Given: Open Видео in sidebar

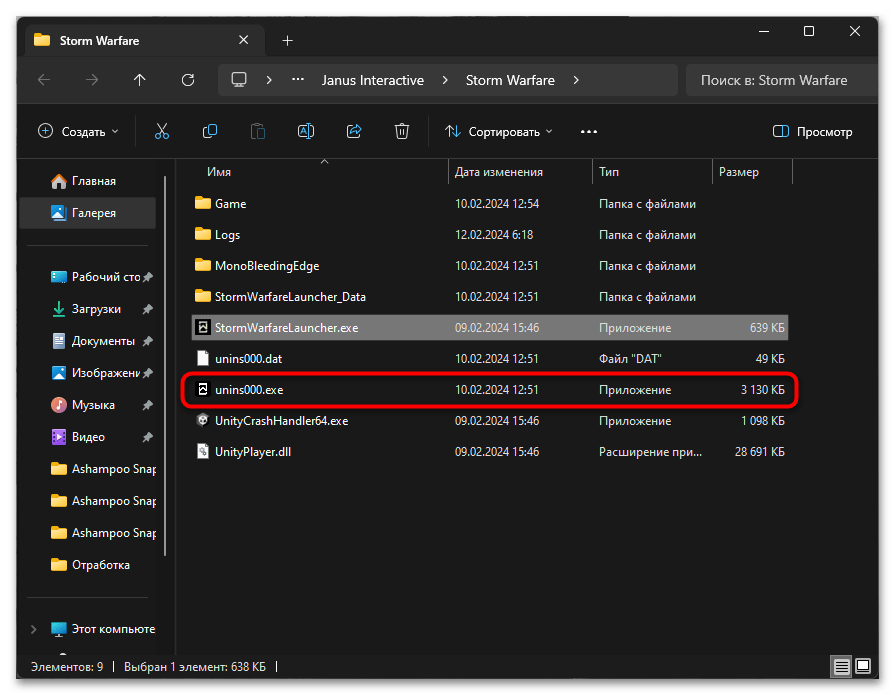Looking at the screenshot, I should pos(78,437).
